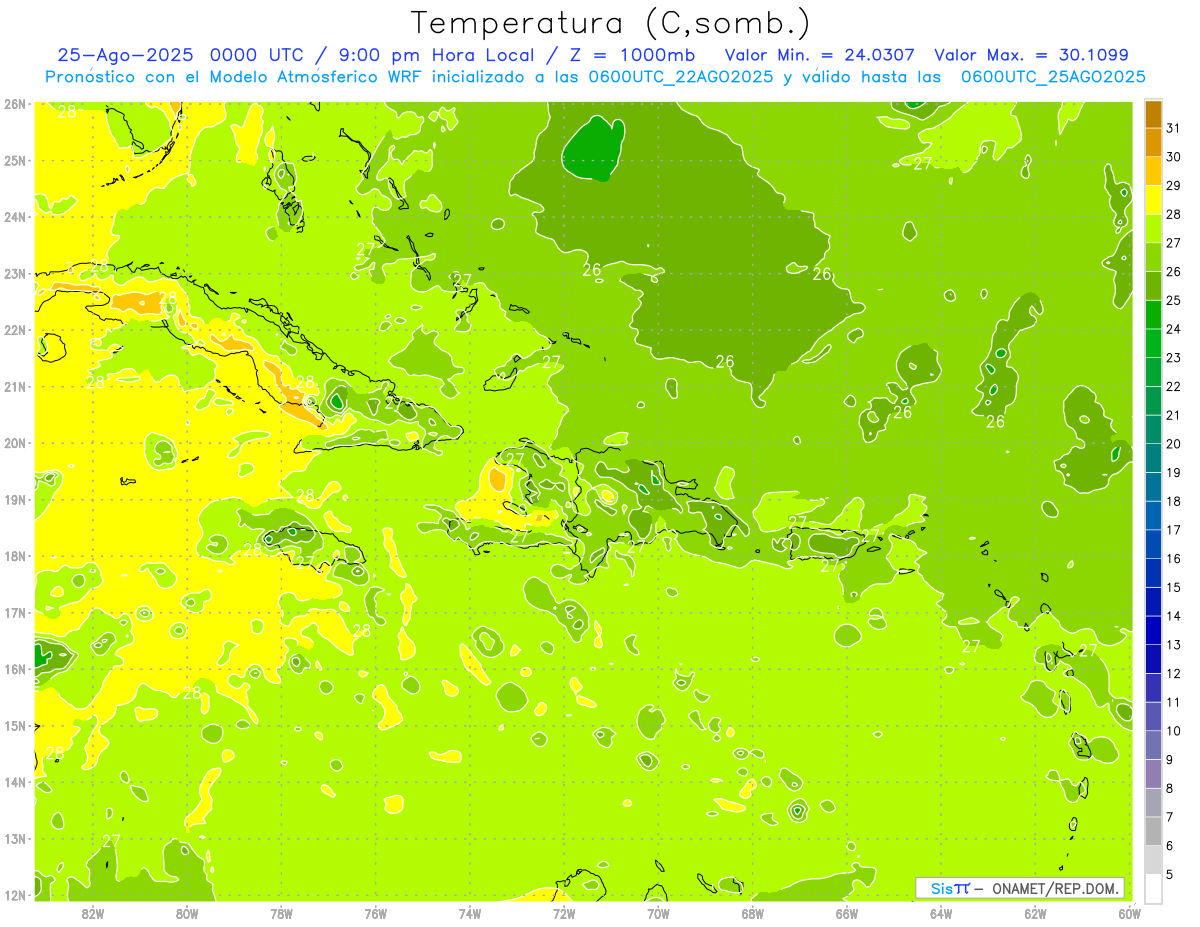Click the color scale label "31"
Screen dimensions: 1200x927
point(1173,127)
